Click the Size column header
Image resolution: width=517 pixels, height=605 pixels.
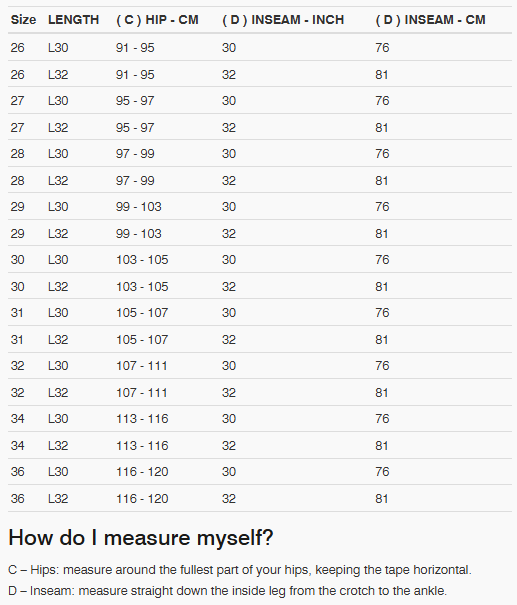[x=23, y=20]
